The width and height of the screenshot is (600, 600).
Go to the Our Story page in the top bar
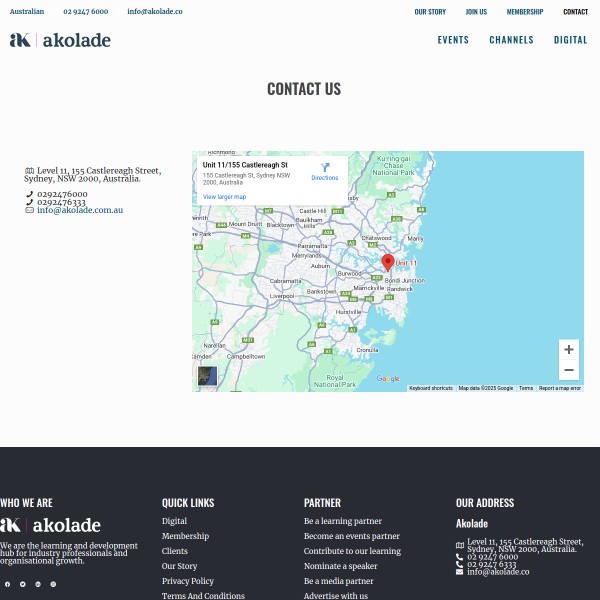(x=430, y=12)
